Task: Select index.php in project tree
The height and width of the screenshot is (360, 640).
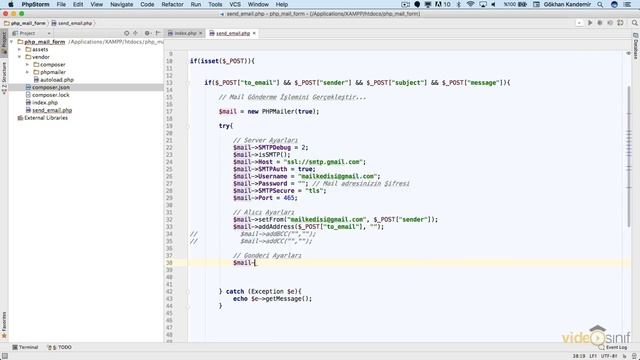Action: click(x=42, y=102)
